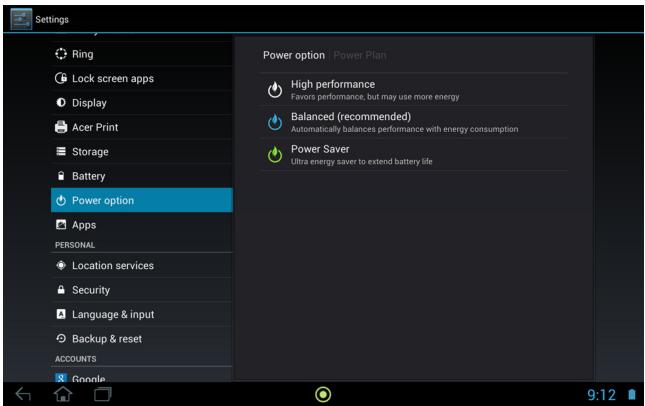Viewport: 645px width, 406px height.
Task: Open Apps settings
Action: (142, 225)
